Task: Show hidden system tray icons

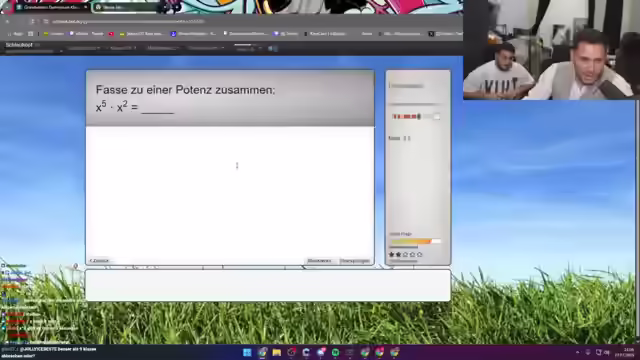Action: tap(577, 352)
